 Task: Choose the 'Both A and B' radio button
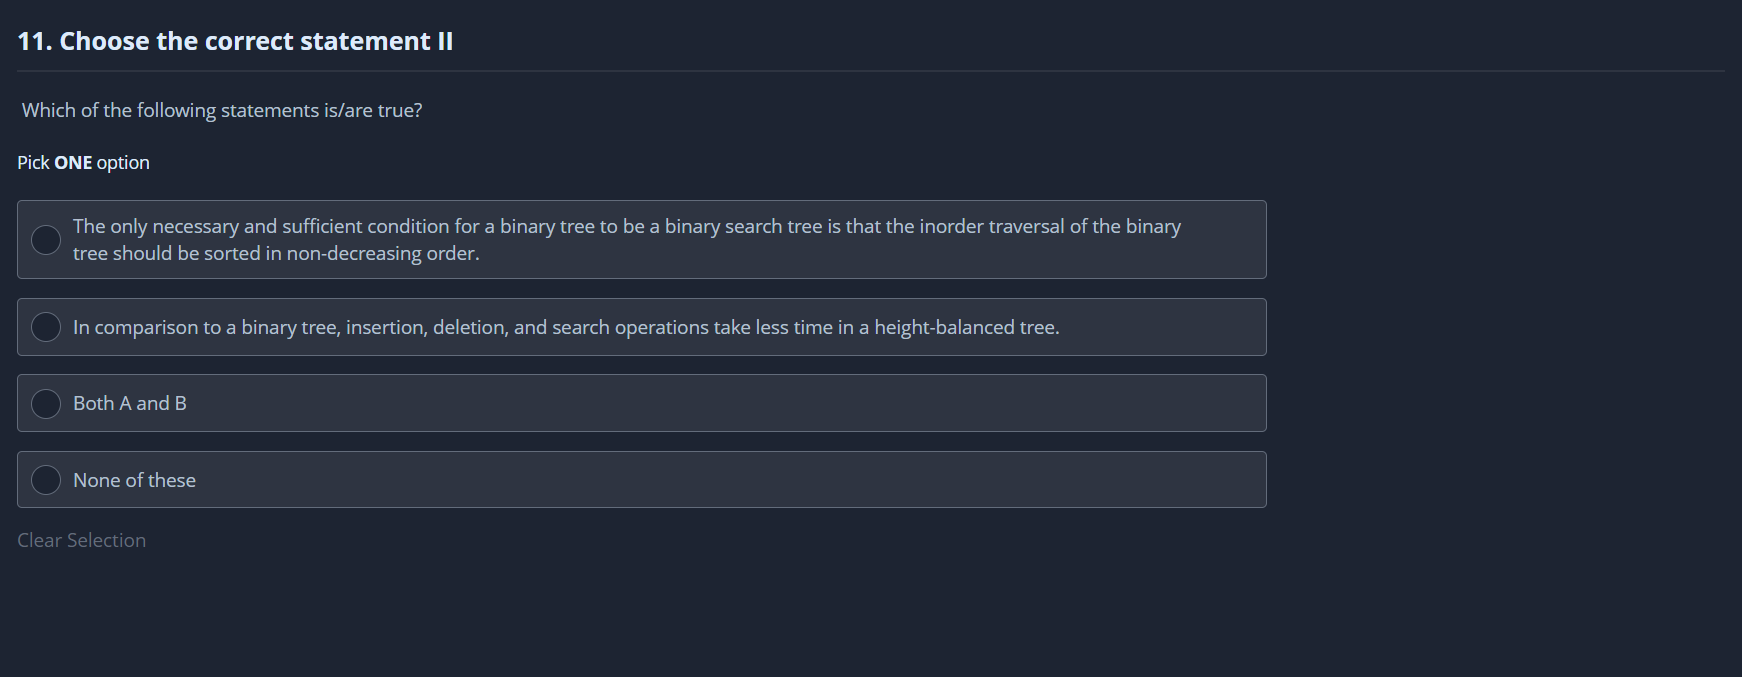click(46, 403)
